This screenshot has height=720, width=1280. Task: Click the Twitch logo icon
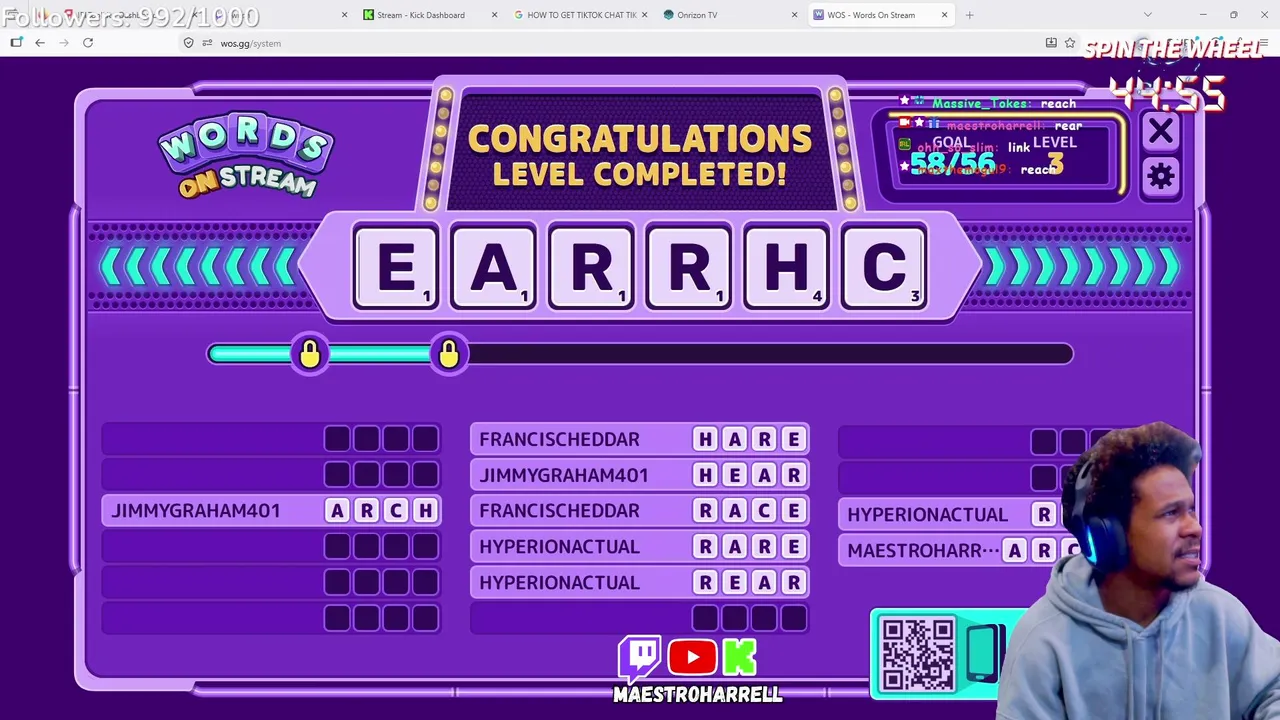click(640, 657)
